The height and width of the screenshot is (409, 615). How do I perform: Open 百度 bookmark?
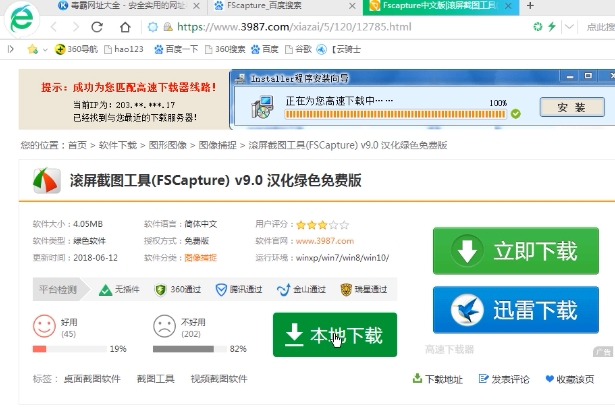[x=265, y=49]
